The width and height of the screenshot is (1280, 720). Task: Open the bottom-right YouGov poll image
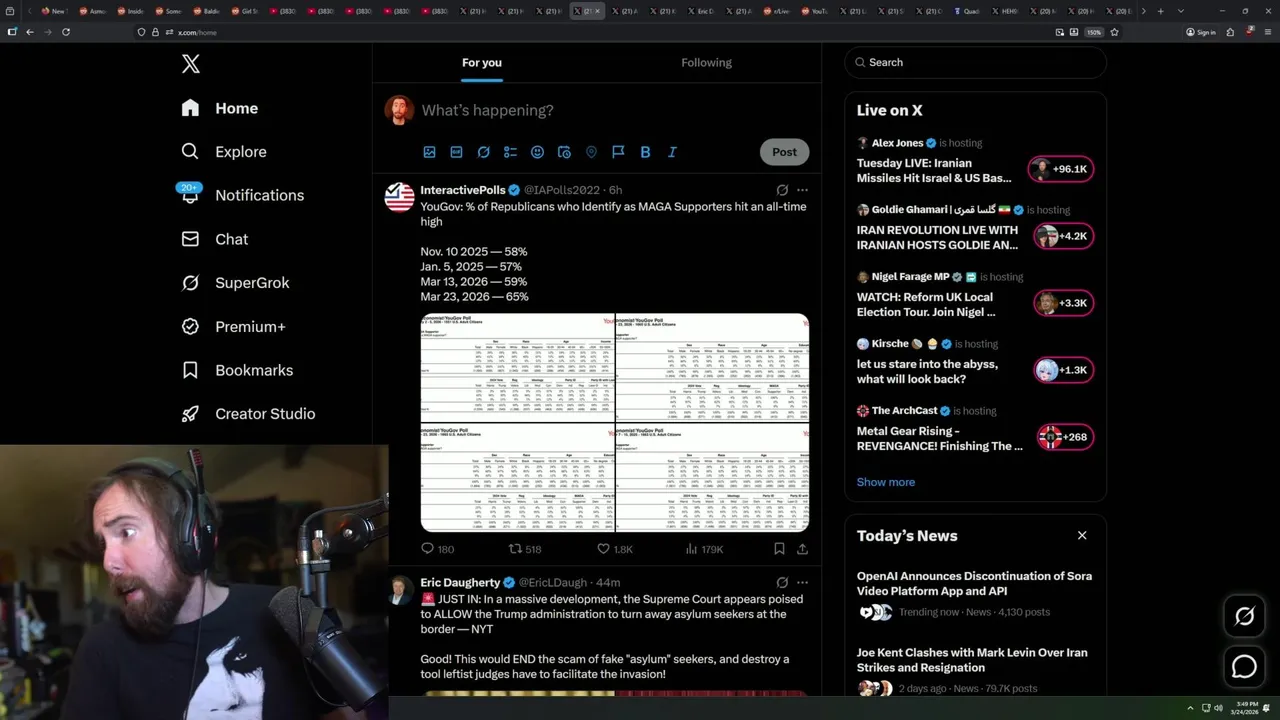tap(712, 478)
